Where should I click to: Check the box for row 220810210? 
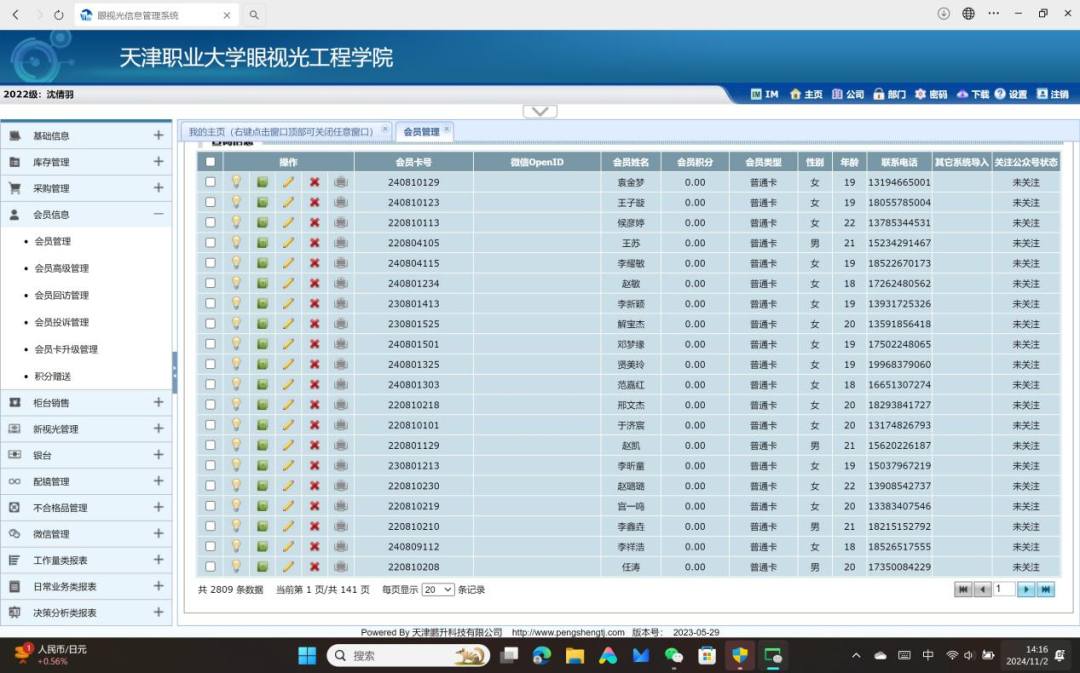click(x=210, y=526)
